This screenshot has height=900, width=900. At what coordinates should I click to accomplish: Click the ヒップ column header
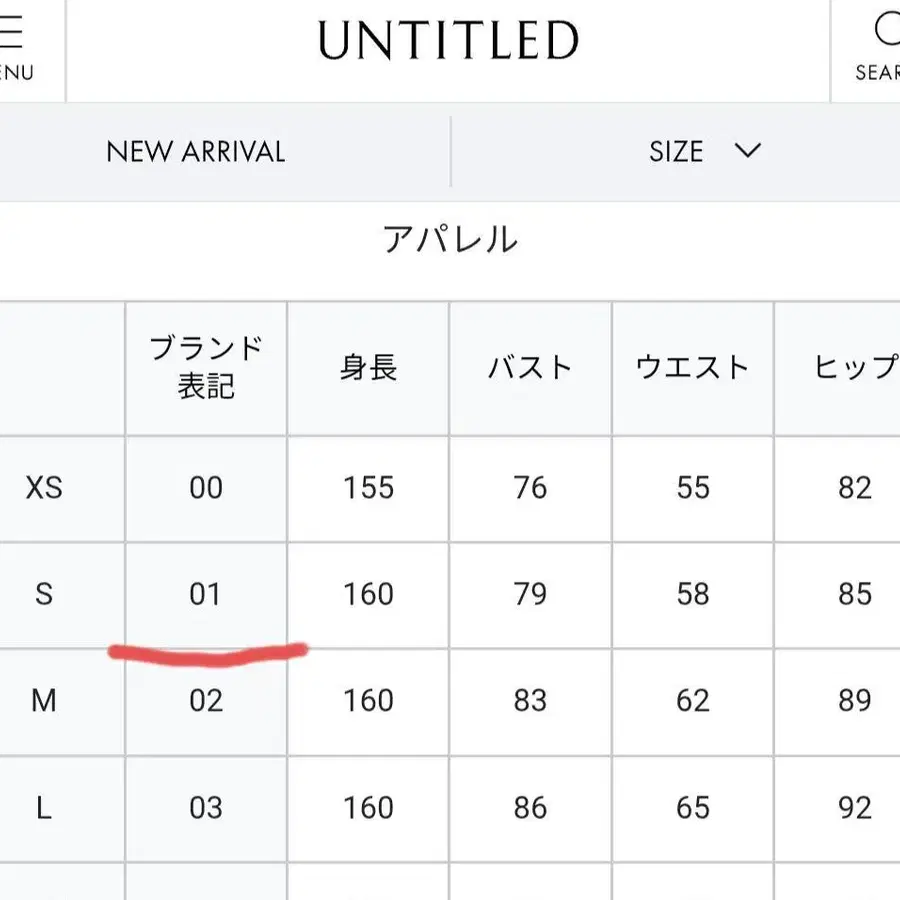[x=854, y=368]
